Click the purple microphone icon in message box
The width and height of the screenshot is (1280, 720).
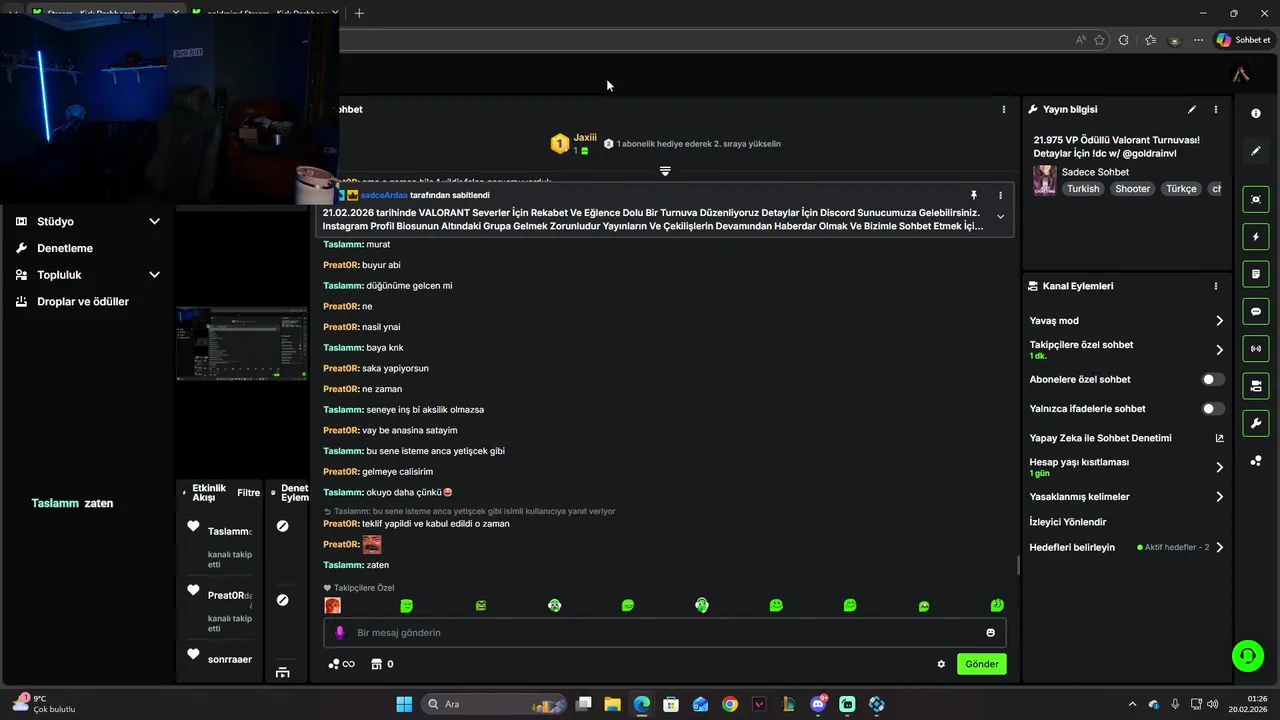click(x=340, y=632)
